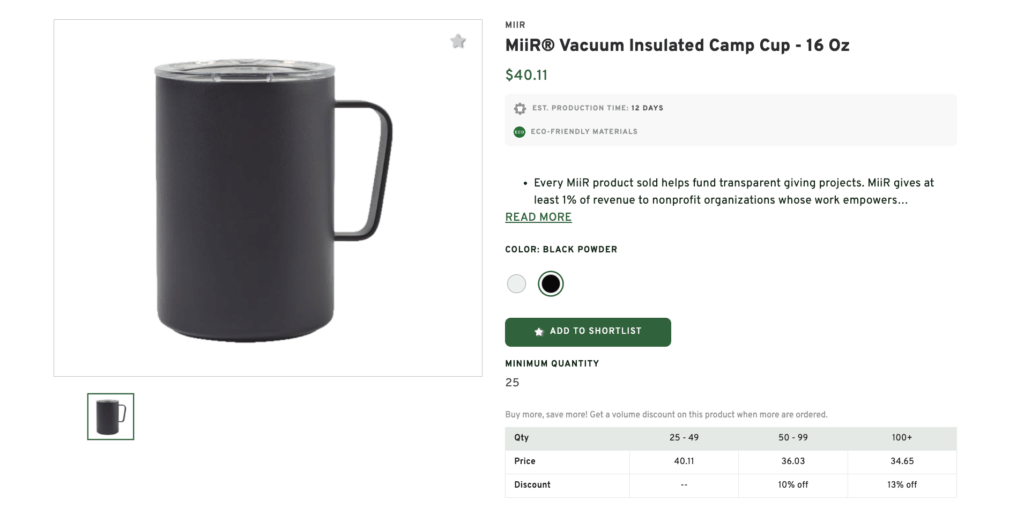Viewport: 1024px width, 508px height.
Task: Select the white color swatch
Action: 516,284
